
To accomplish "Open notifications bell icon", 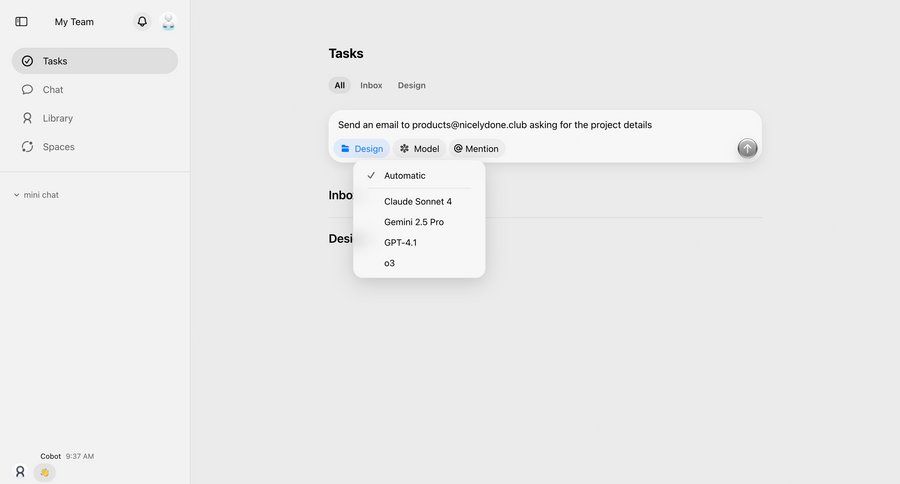I will pos(142,22).
